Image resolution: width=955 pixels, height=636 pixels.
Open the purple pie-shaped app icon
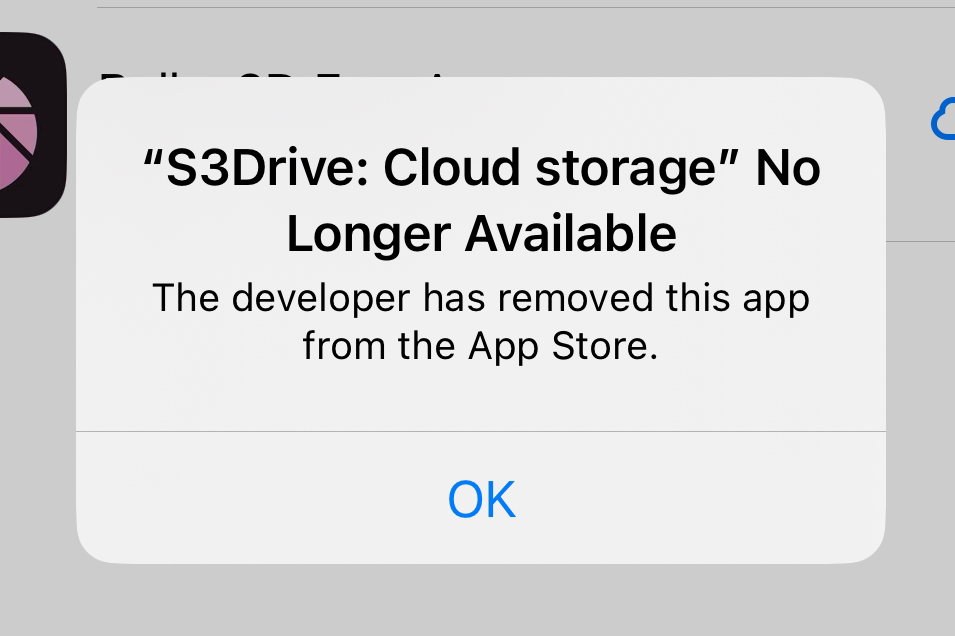[x=30, y=125]
